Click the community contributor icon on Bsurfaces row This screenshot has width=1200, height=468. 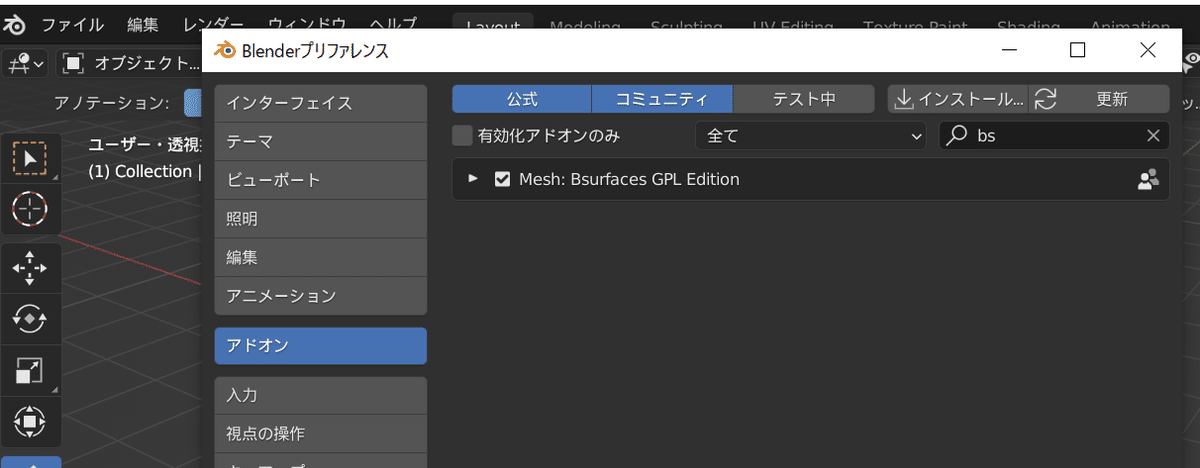click(1148, 179)
